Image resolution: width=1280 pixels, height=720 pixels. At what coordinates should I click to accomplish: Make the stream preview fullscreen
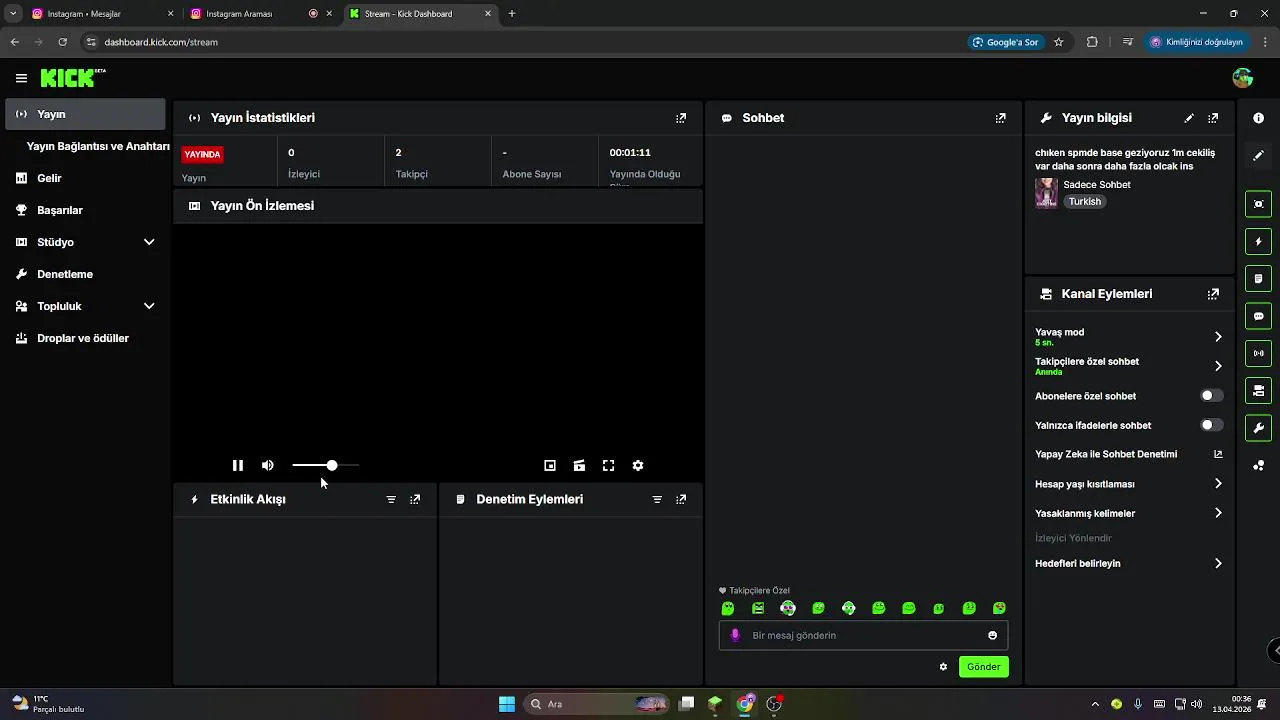tap(608, 465)
